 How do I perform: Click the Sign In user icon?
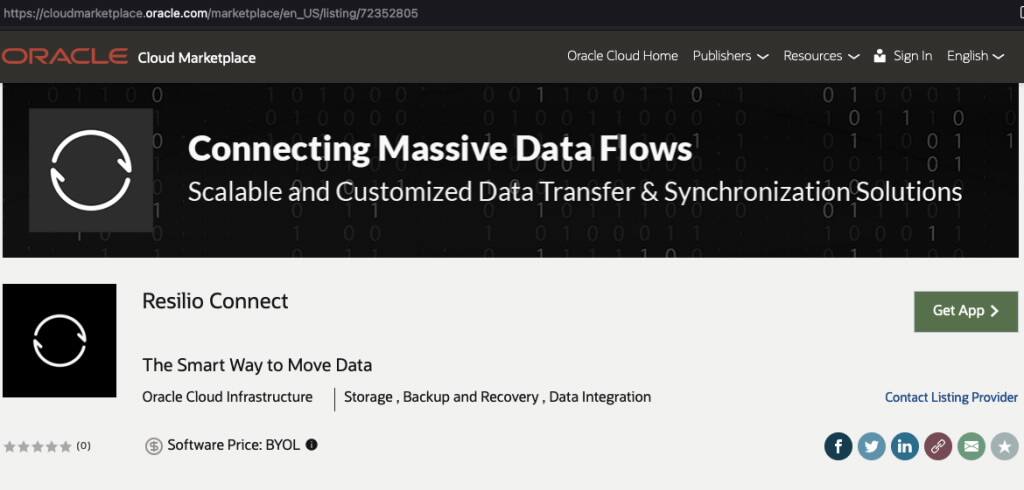[880, 56]
